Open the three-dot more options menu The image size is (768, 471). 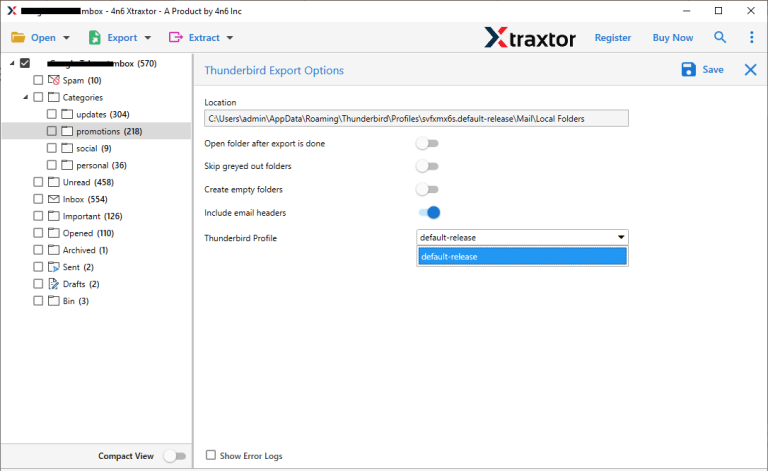[751, 38]
